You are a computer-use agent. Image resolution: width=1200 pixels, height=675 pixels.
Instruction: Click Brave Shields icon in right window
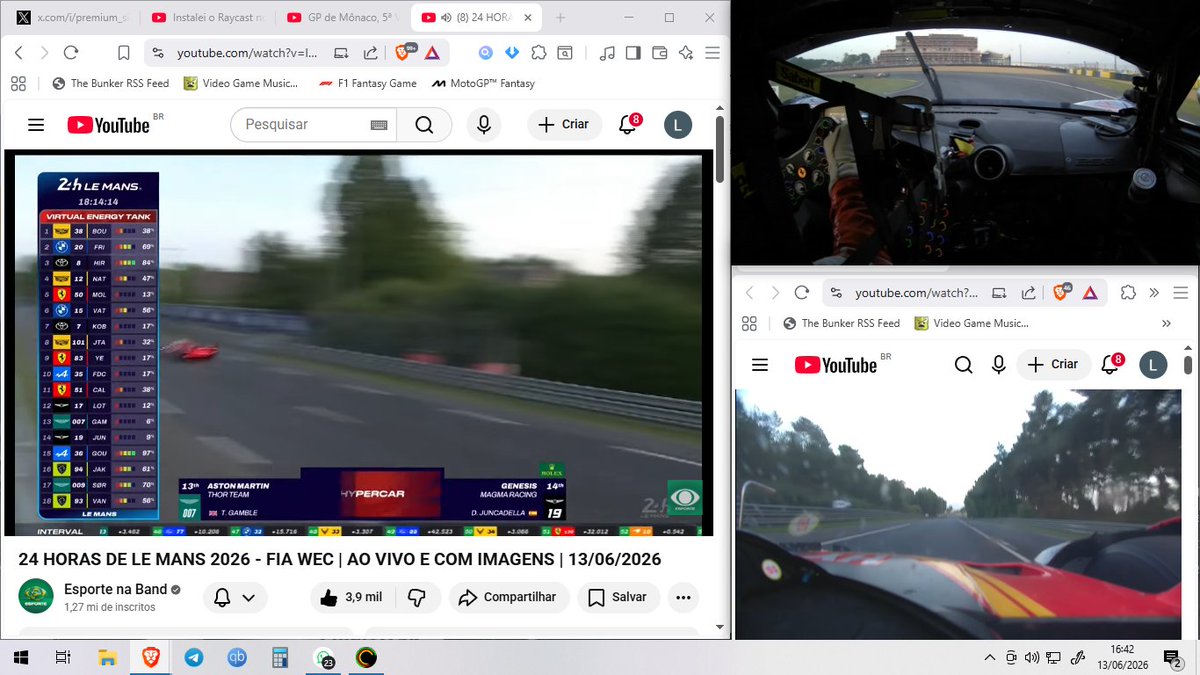[x=1061, y=293]
